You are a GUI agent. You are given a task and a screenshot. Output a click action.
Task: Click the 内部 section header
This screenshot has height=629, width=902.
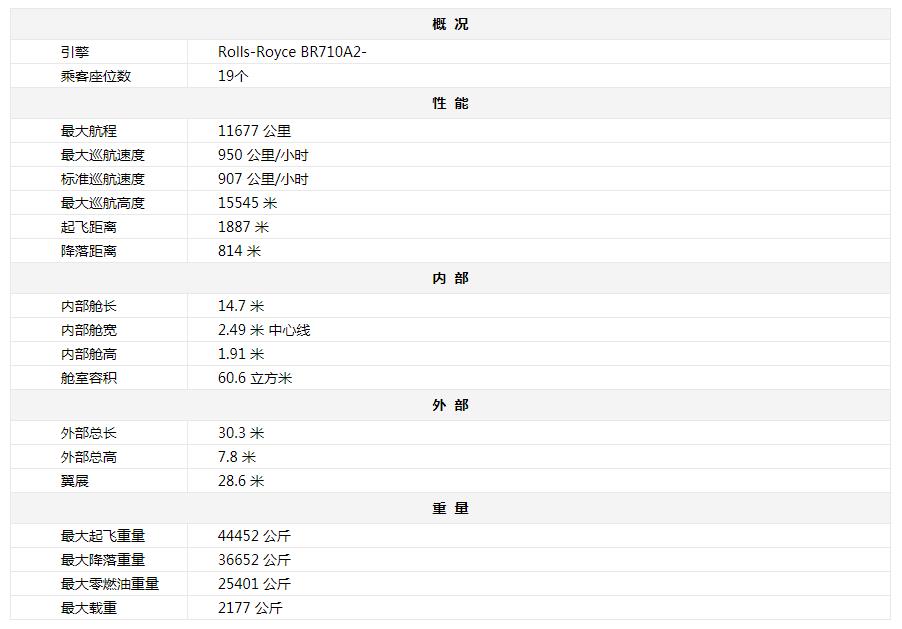click(x=450, y=278)
